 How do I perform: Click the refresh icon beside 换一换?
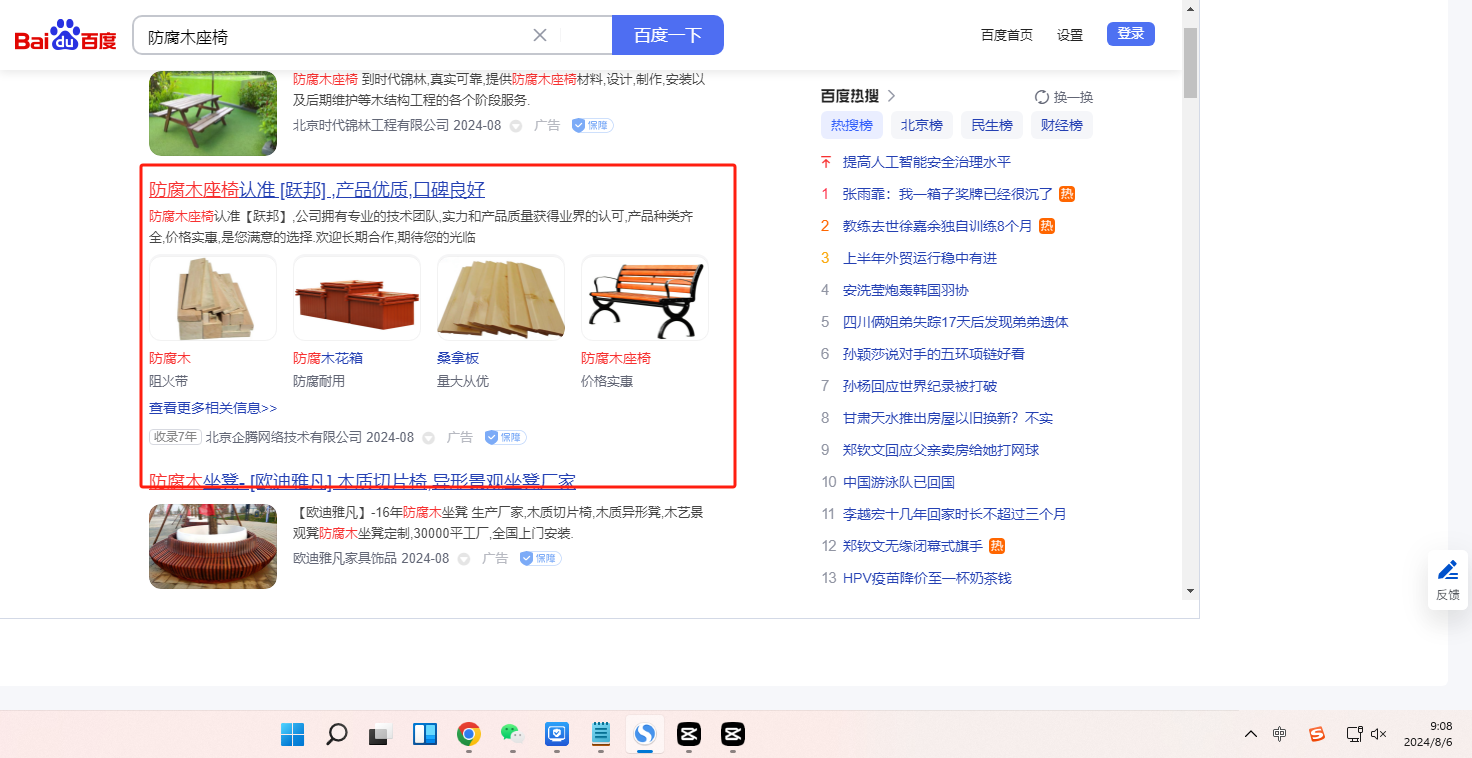pos(1042,97)
